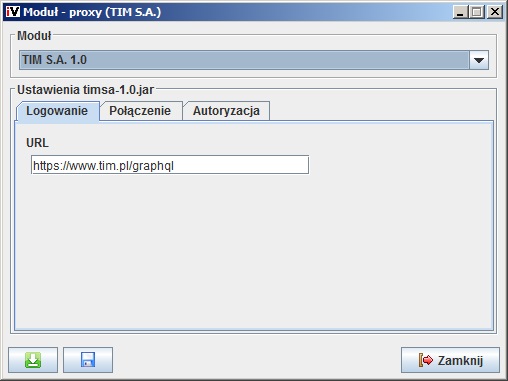Select the TIM S.A. 1.0 combo box
This screenshot has width=508, height=381.
click(x=254, y=60)
